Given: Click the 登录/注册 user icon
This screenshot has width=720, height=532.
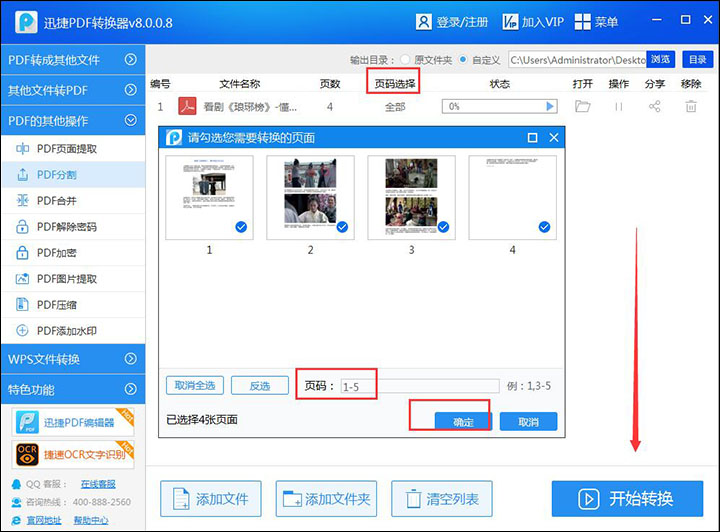Looking at the screenshot, I should [423, 22].
